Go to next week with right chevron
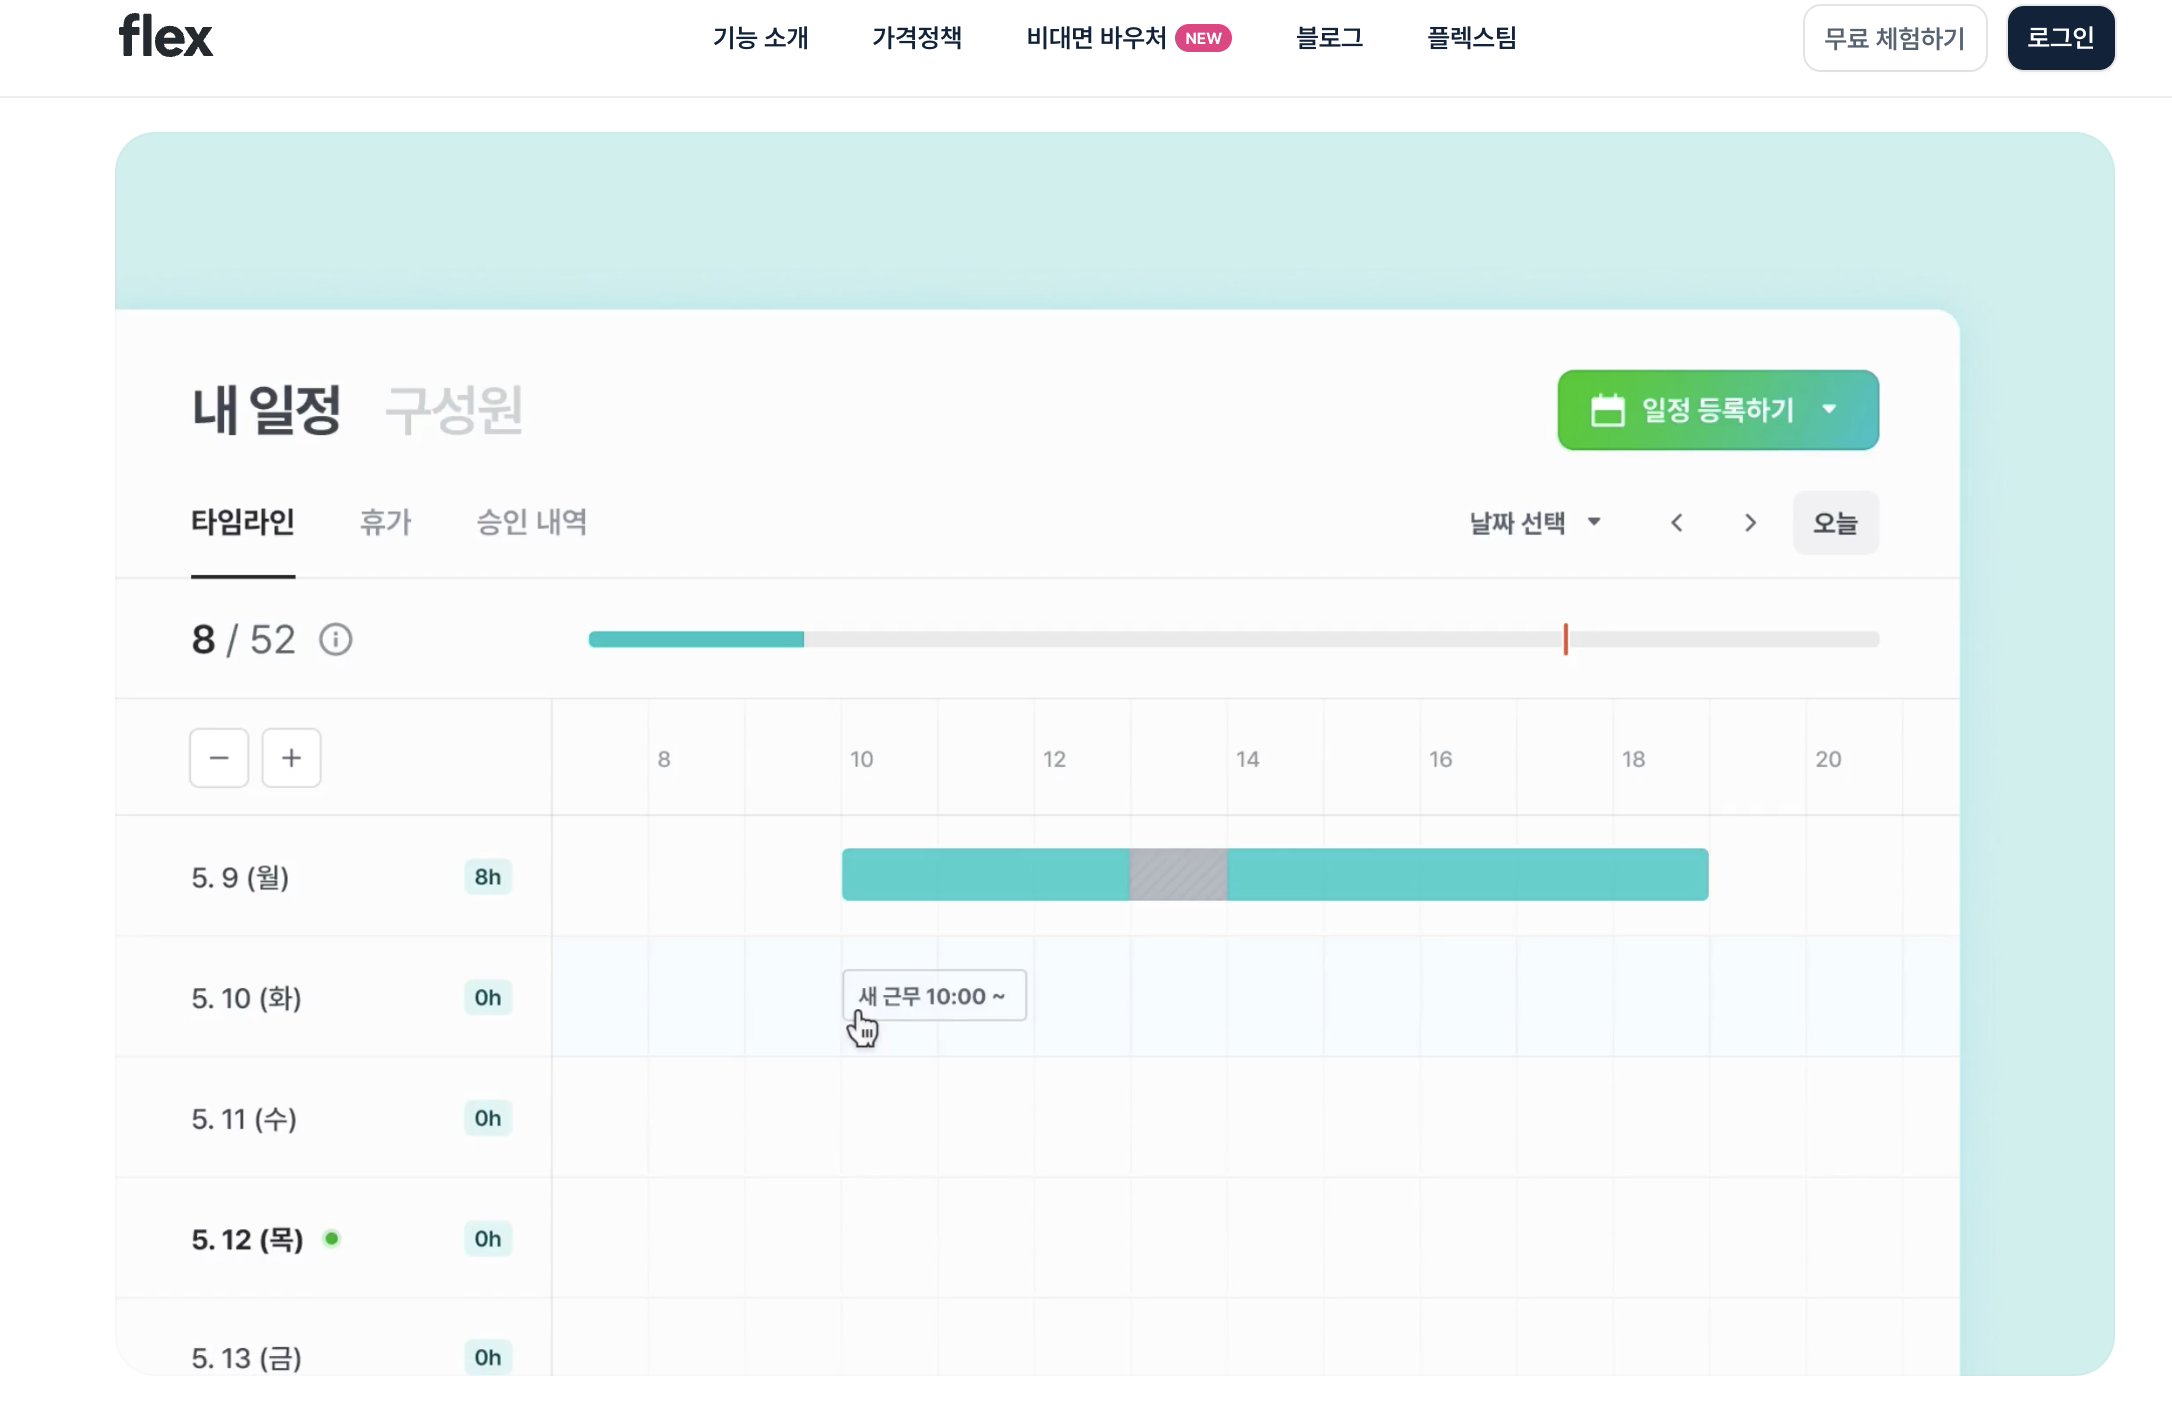The height and width of the screenshot is (1414, 2172). pos(1750,523)
